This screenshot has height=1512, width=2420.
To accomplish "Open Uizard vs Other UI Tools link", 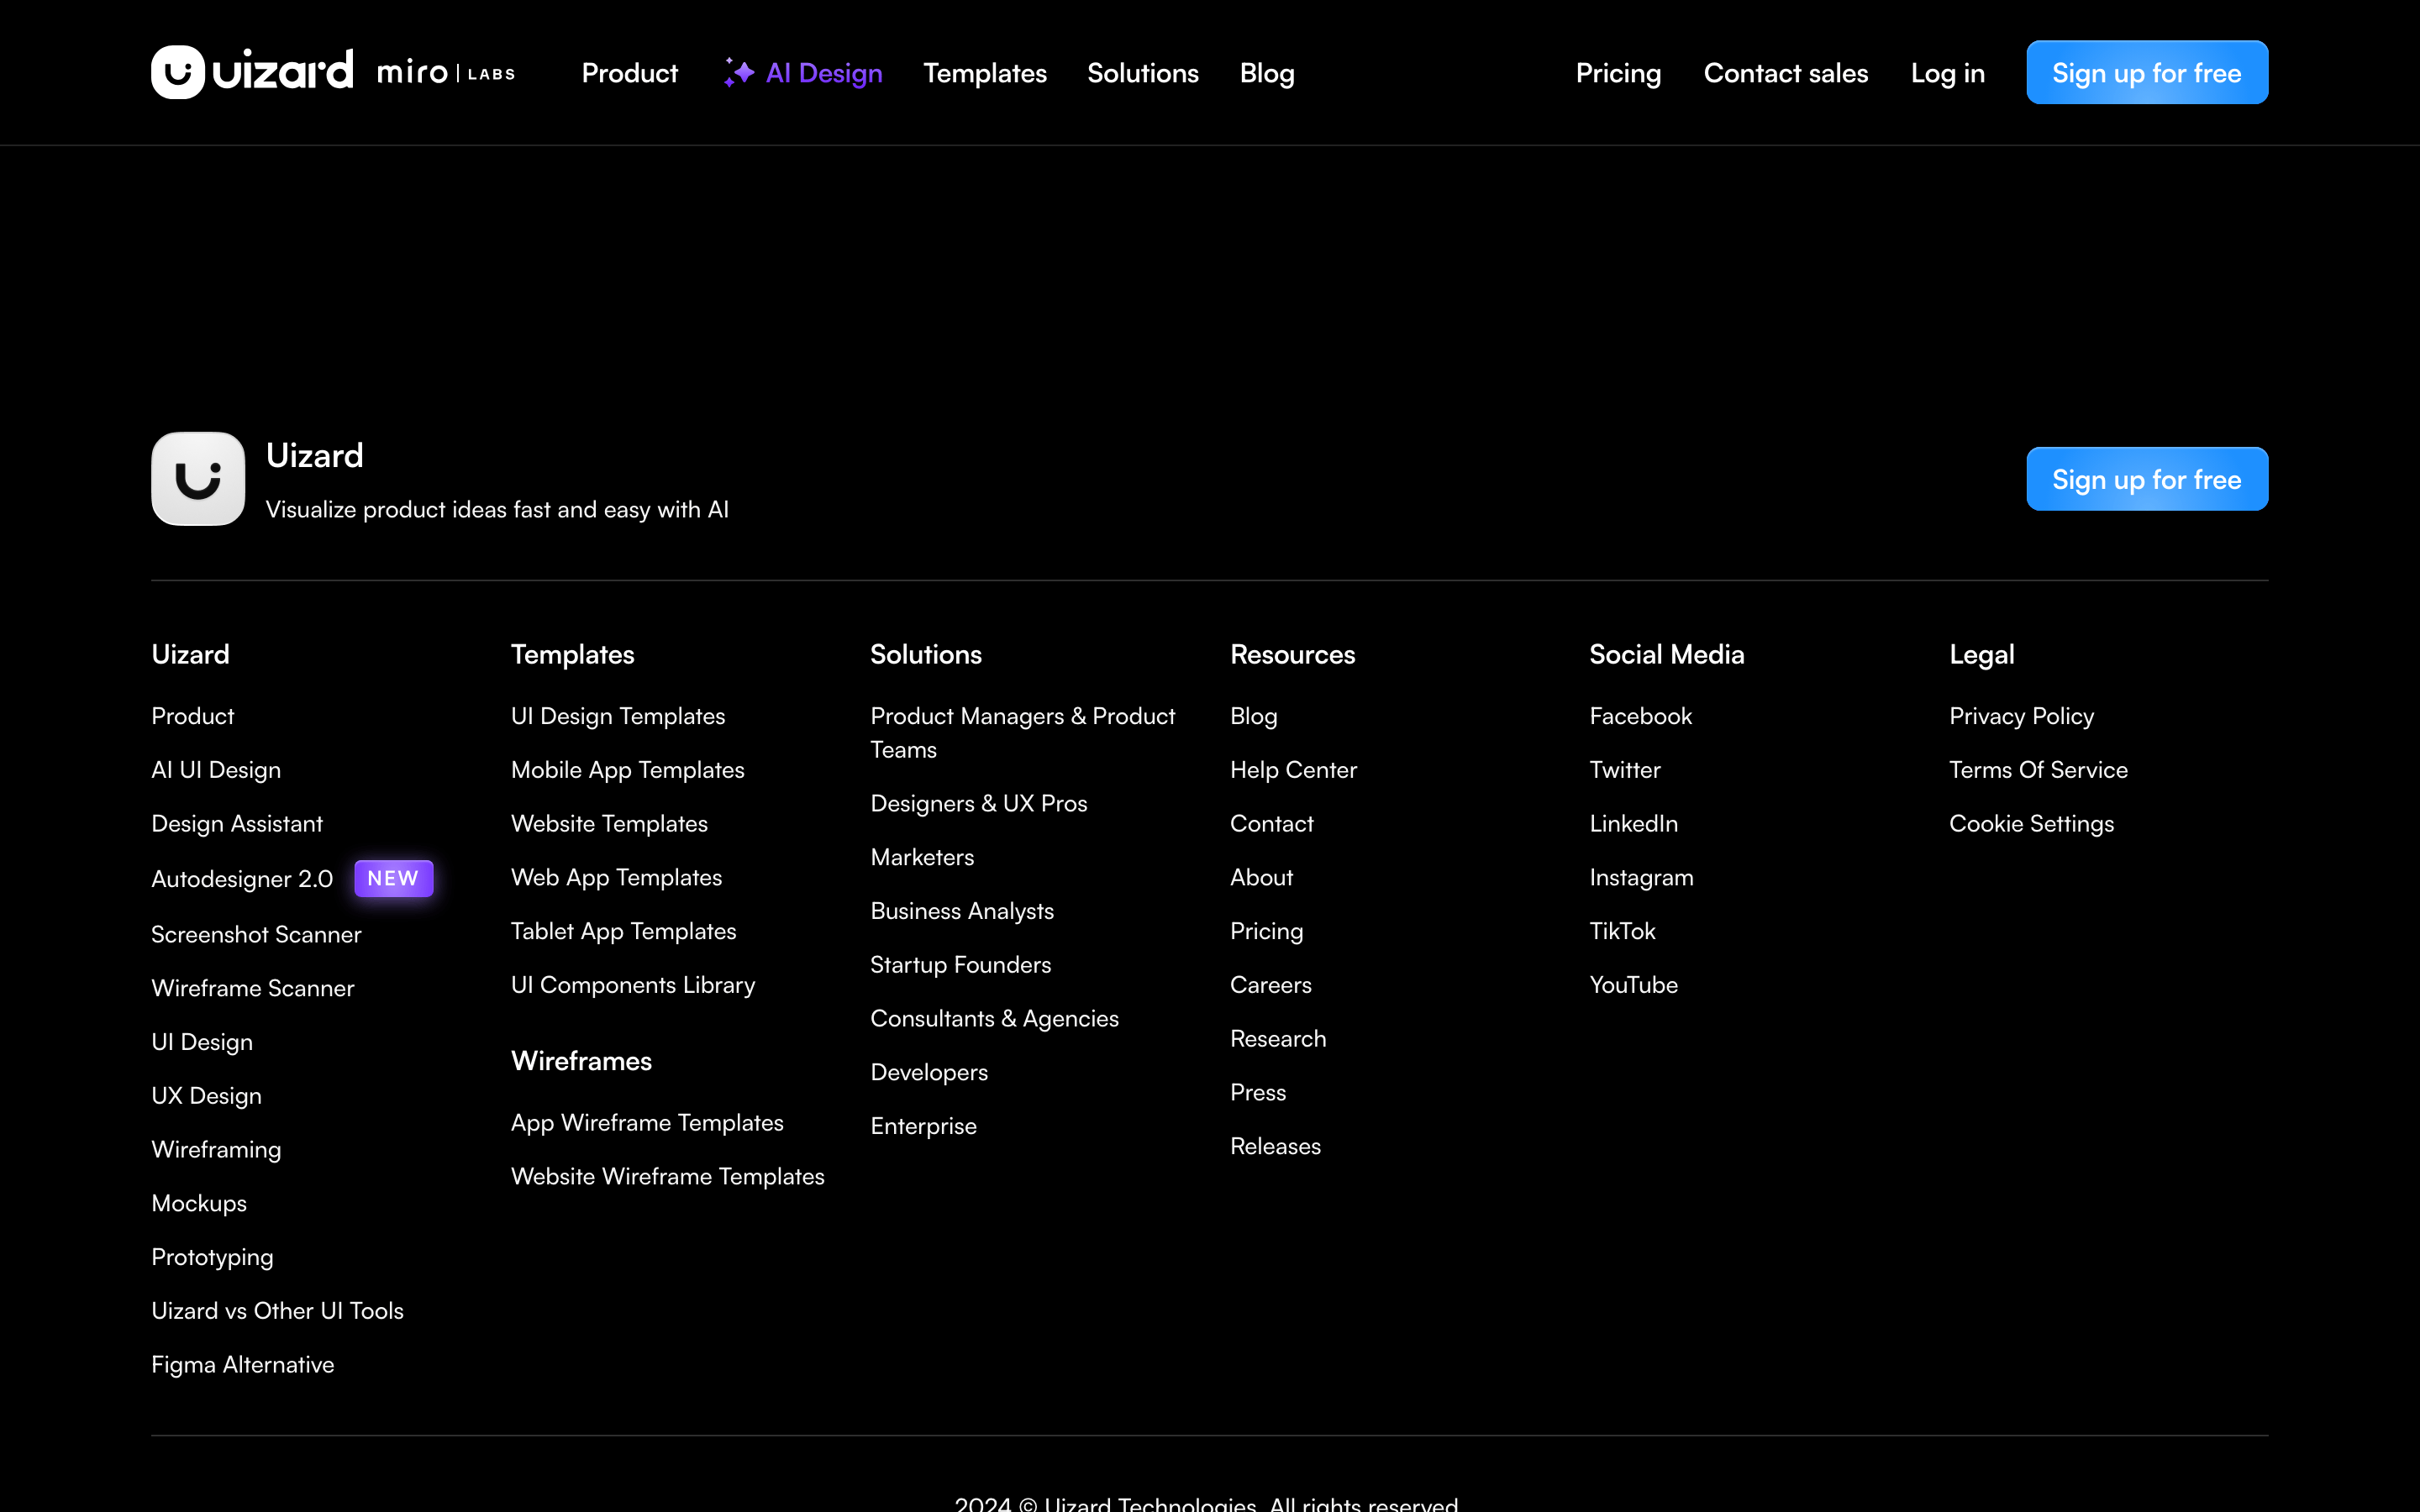I will click(277, 1310).
